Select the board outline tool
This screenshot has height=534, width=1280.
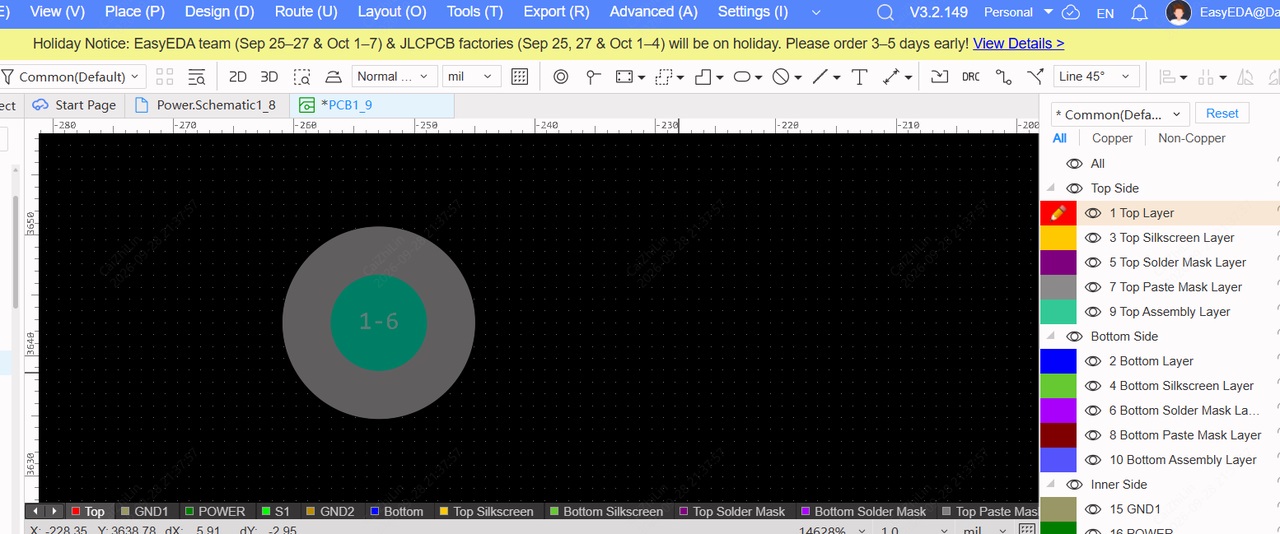click(704, 77)
